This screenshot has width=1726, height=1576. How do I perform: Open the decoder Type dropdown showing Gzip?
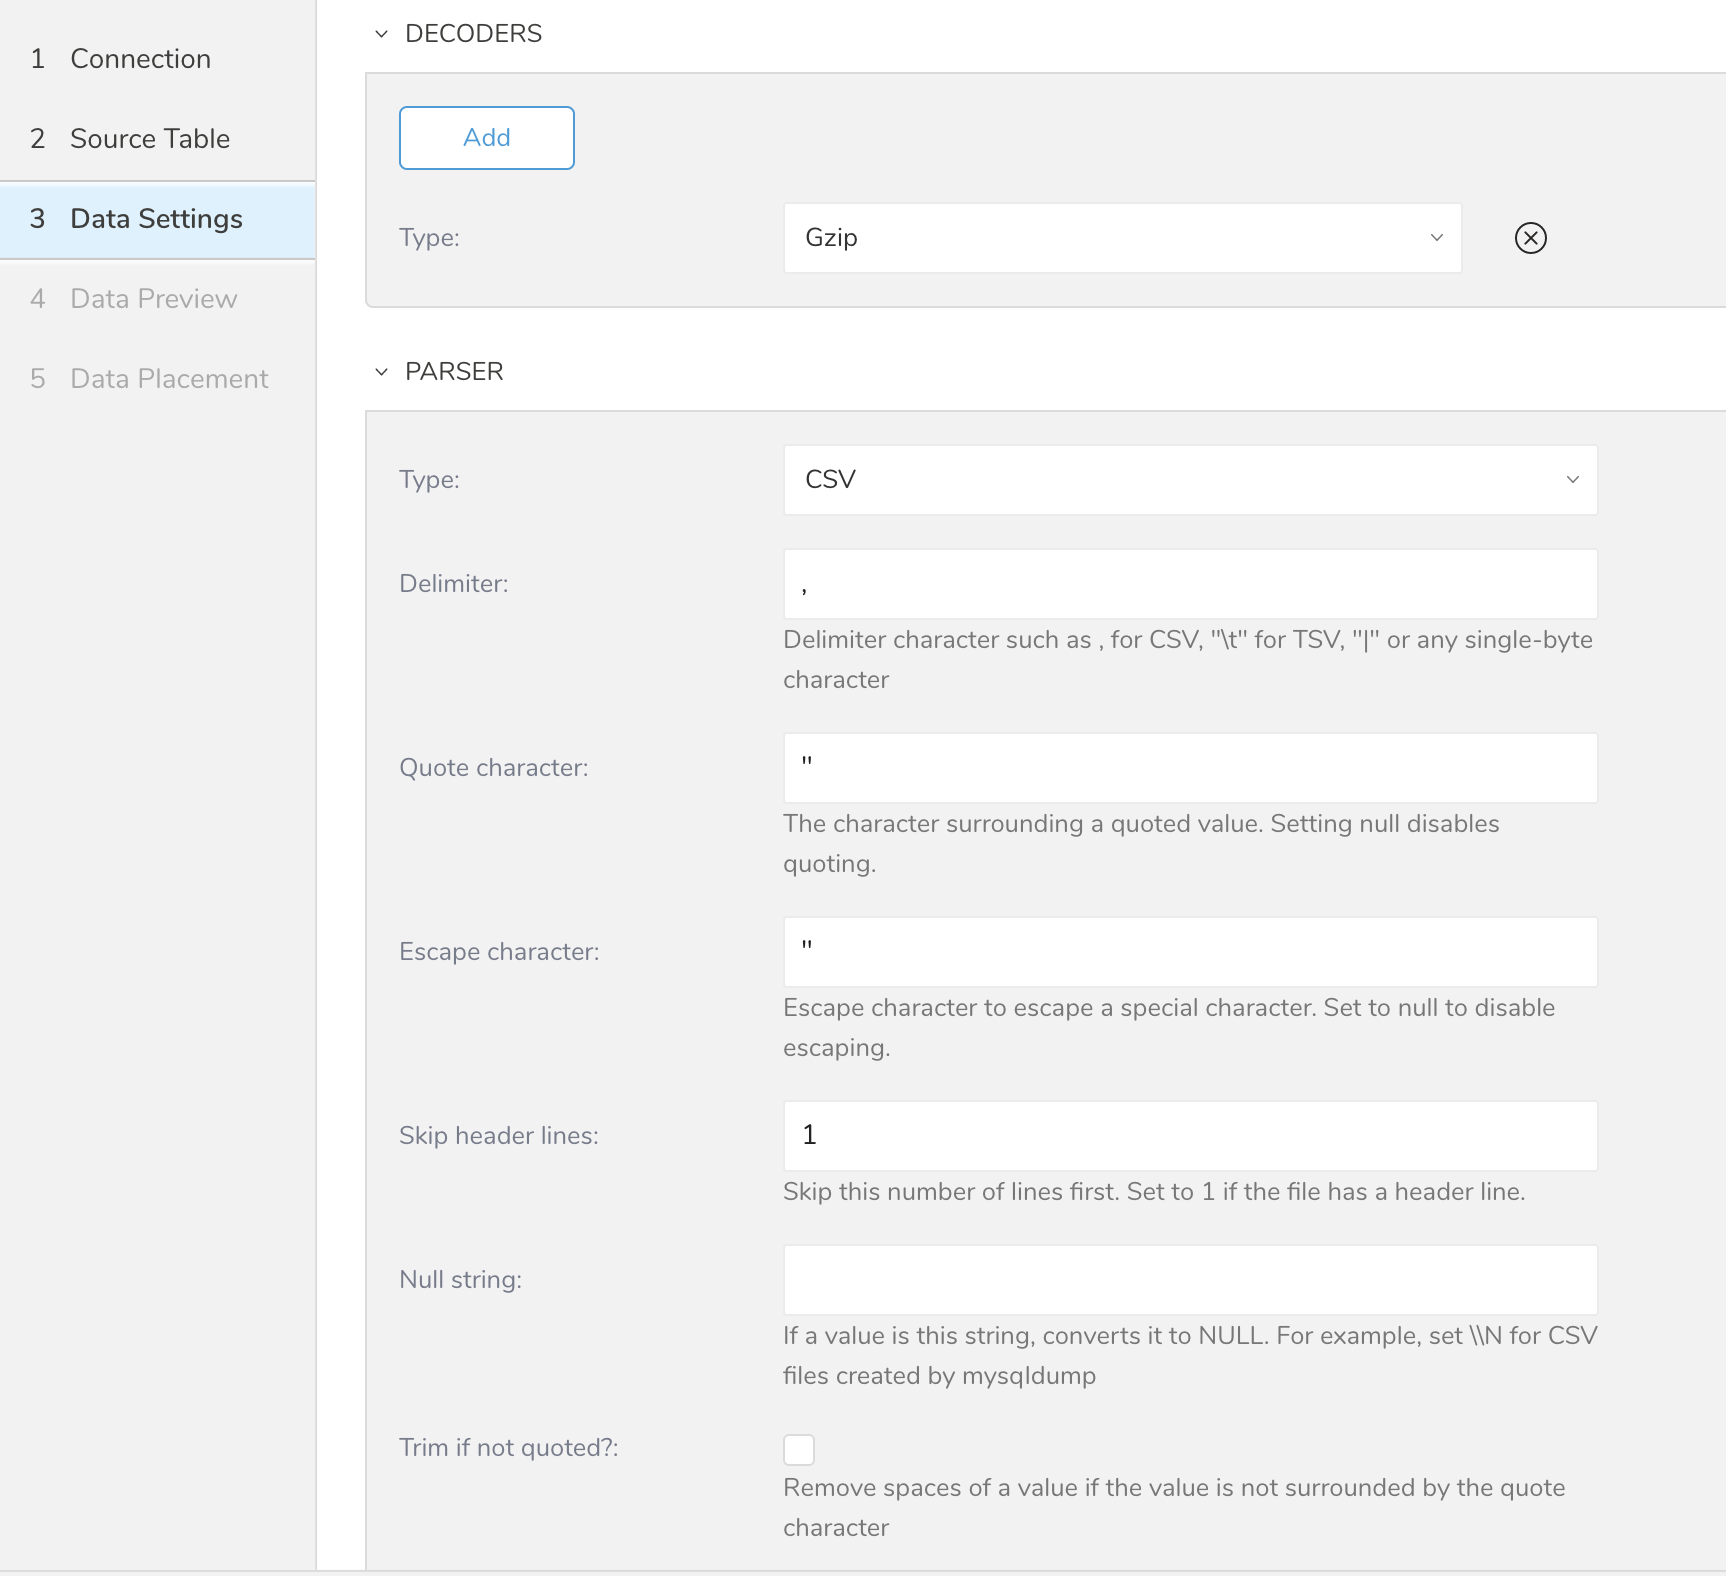point(1122,238)
